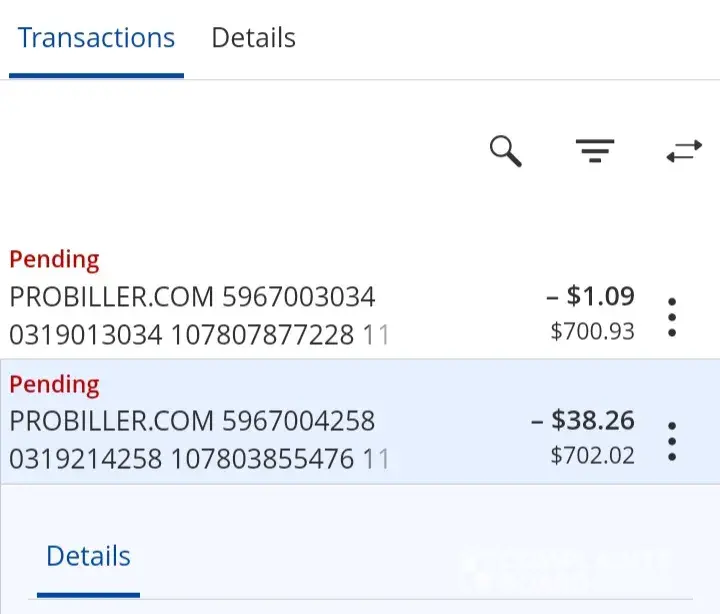Open three-dot menu for the $1.09 transaction

pos(672,317)
